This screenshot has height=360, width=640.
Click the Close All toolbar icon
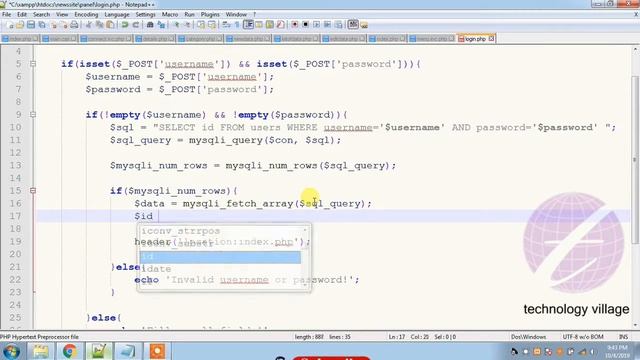[63, 25]
